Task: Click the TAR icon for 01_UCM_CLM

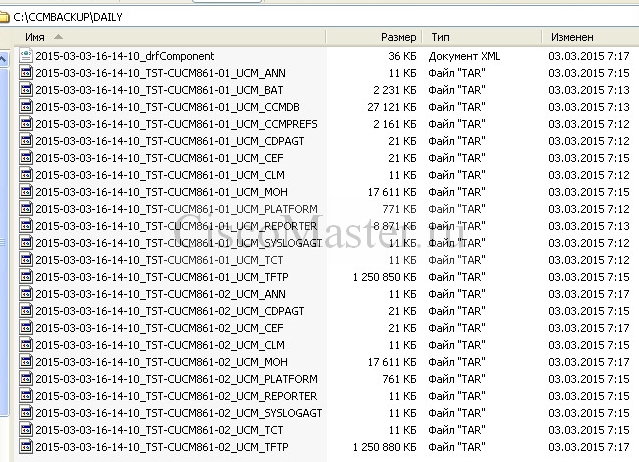Action: click(x=26, y=175)
